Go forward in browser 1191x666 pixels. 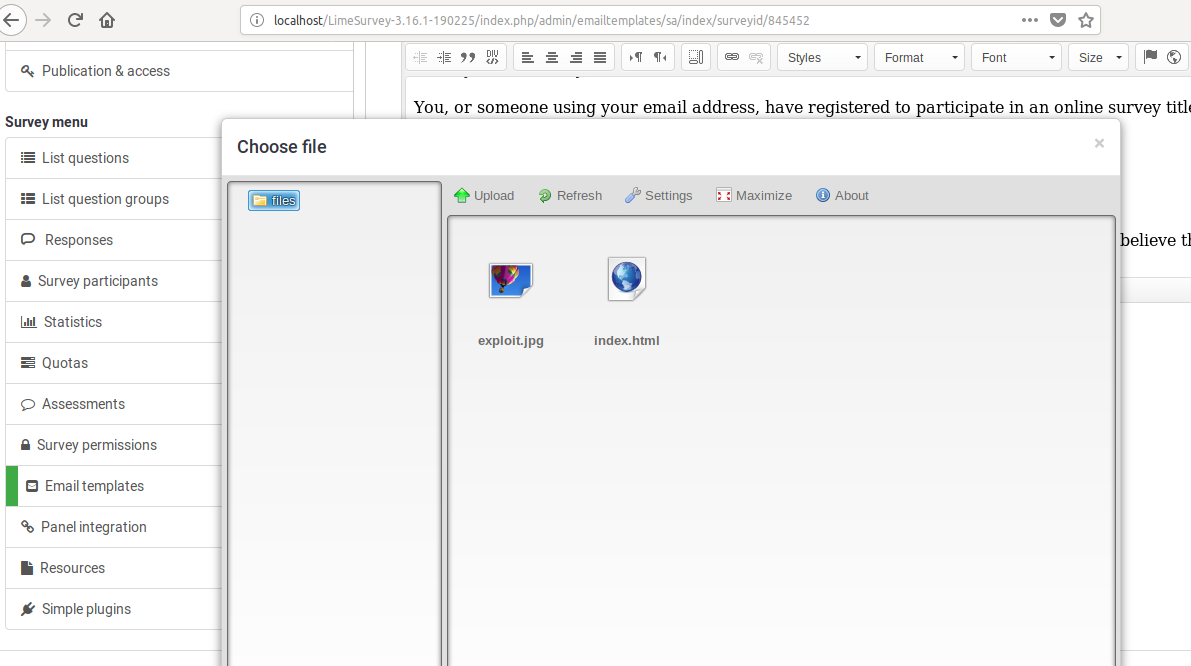click(x=43, y=21)
